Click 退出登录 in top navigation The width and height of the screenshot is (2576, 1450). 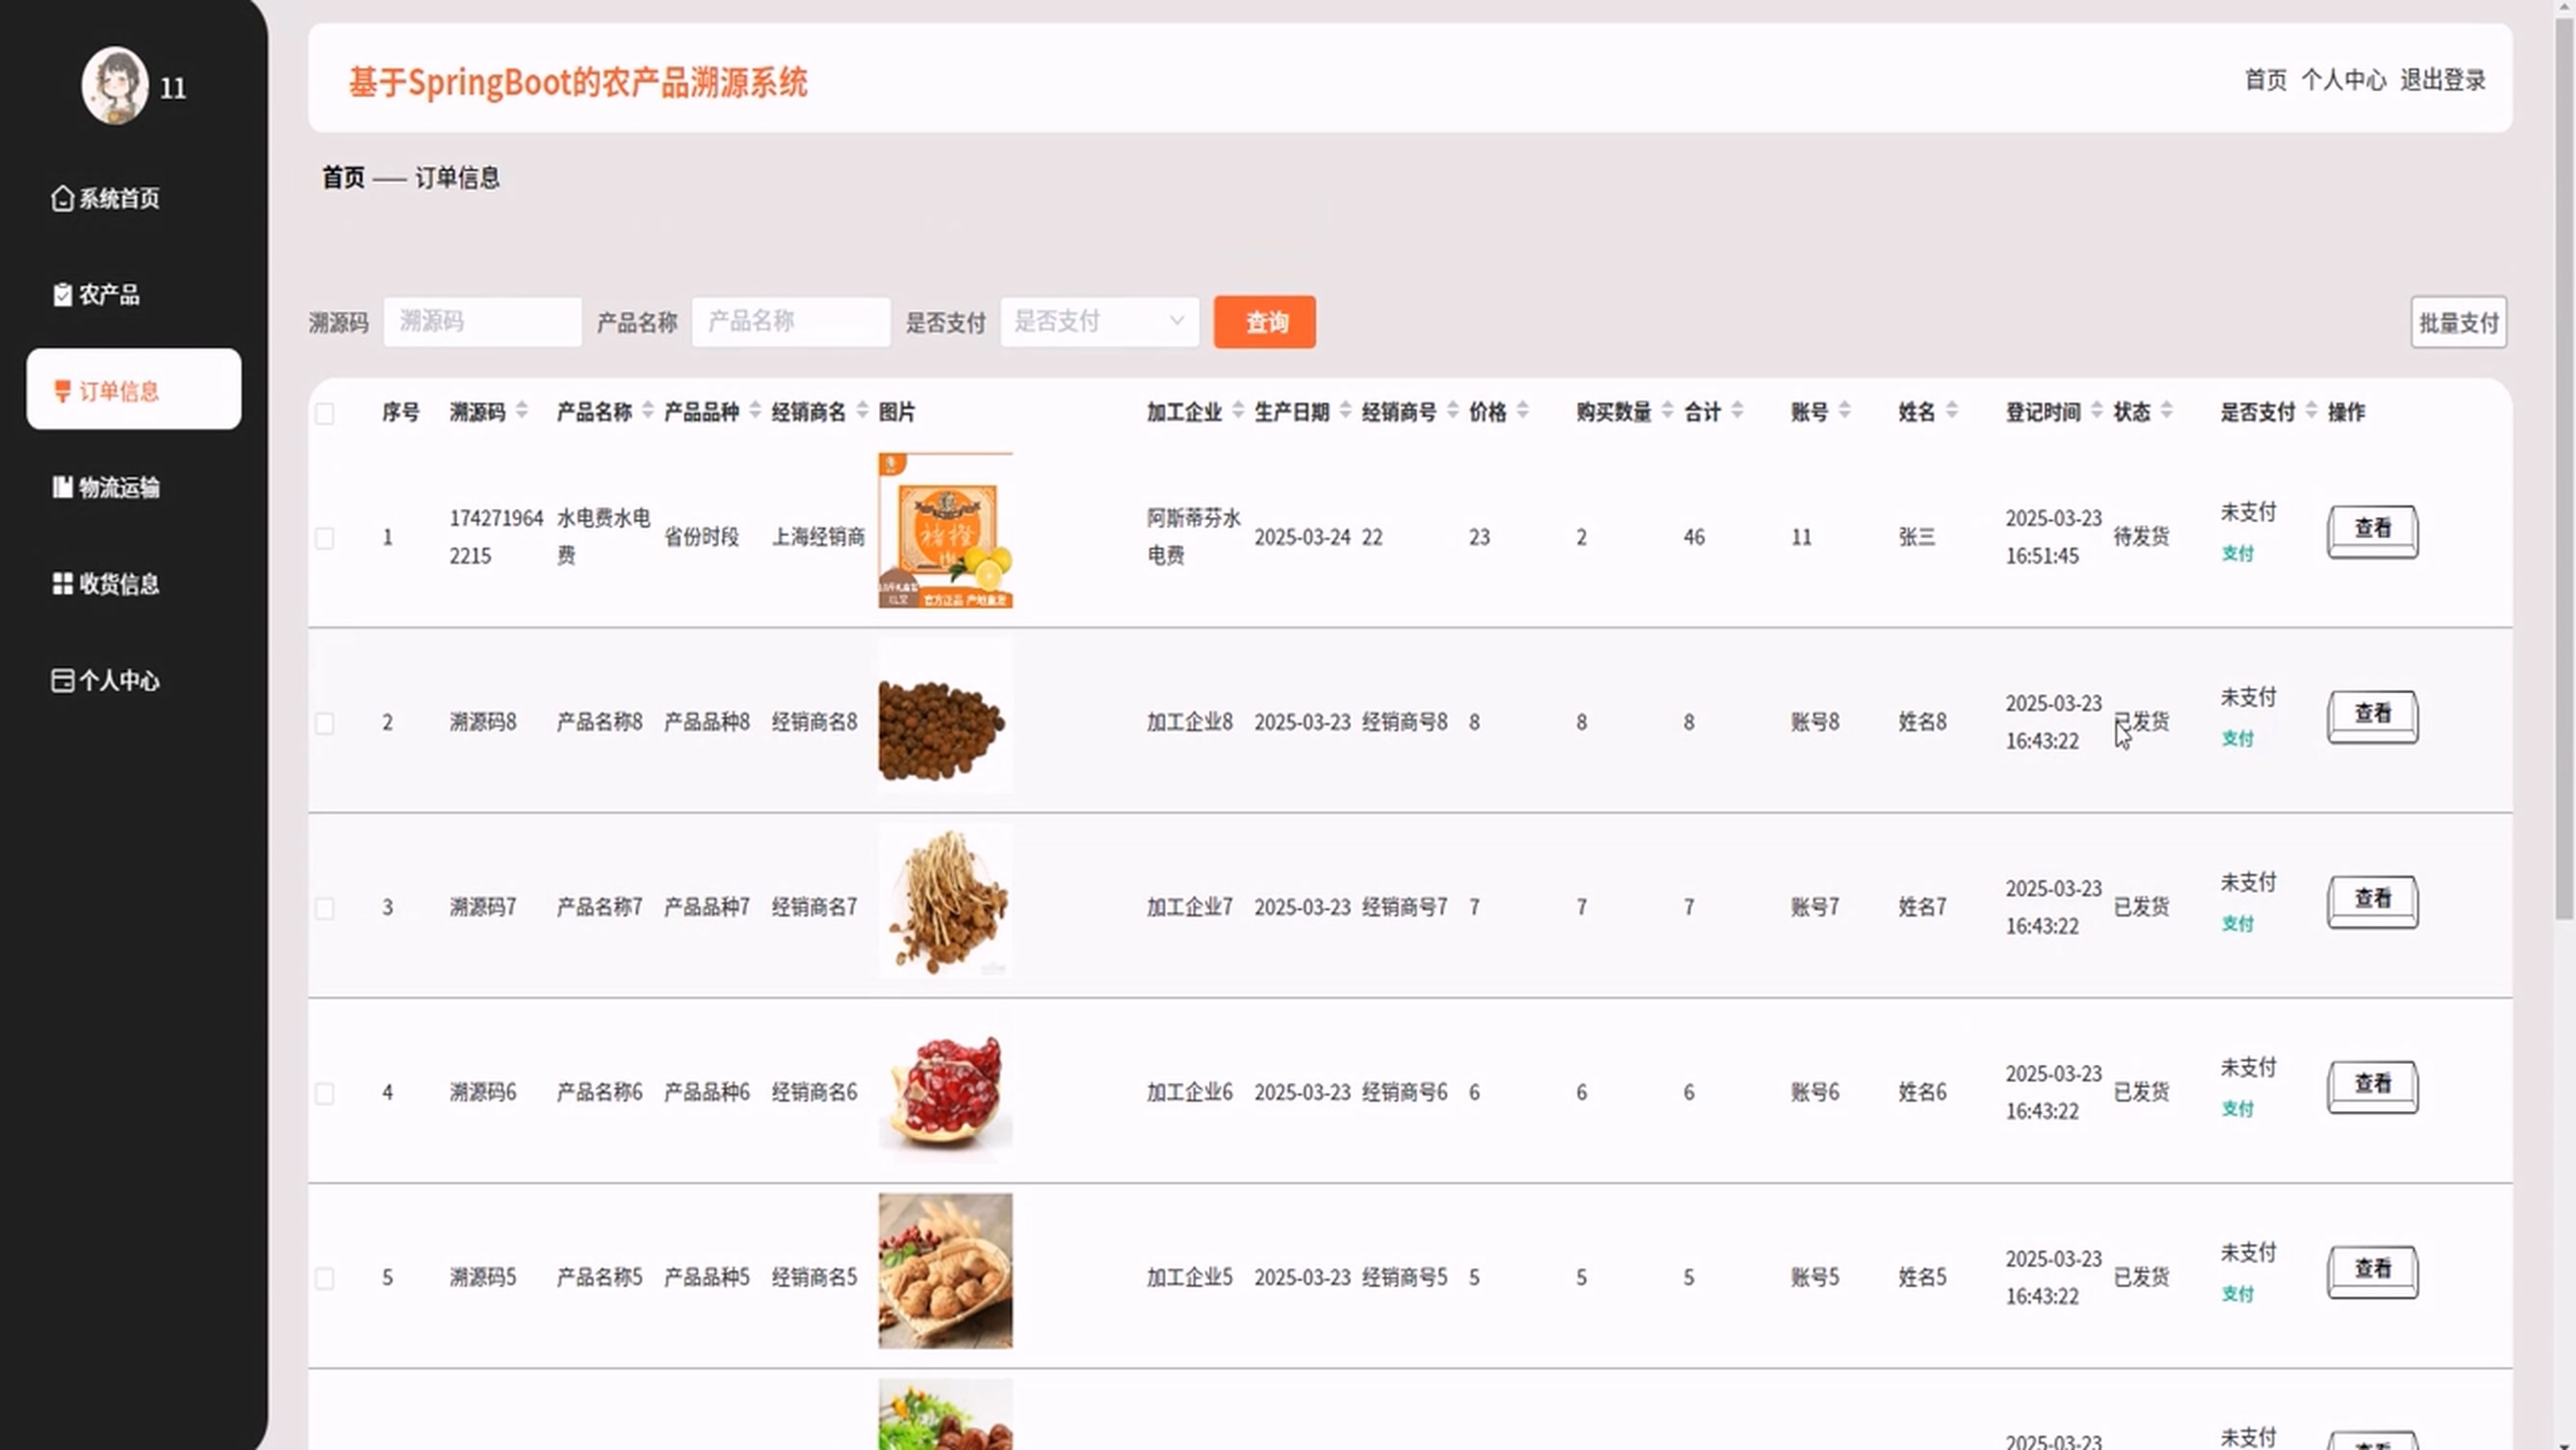tap(2442, 80)
